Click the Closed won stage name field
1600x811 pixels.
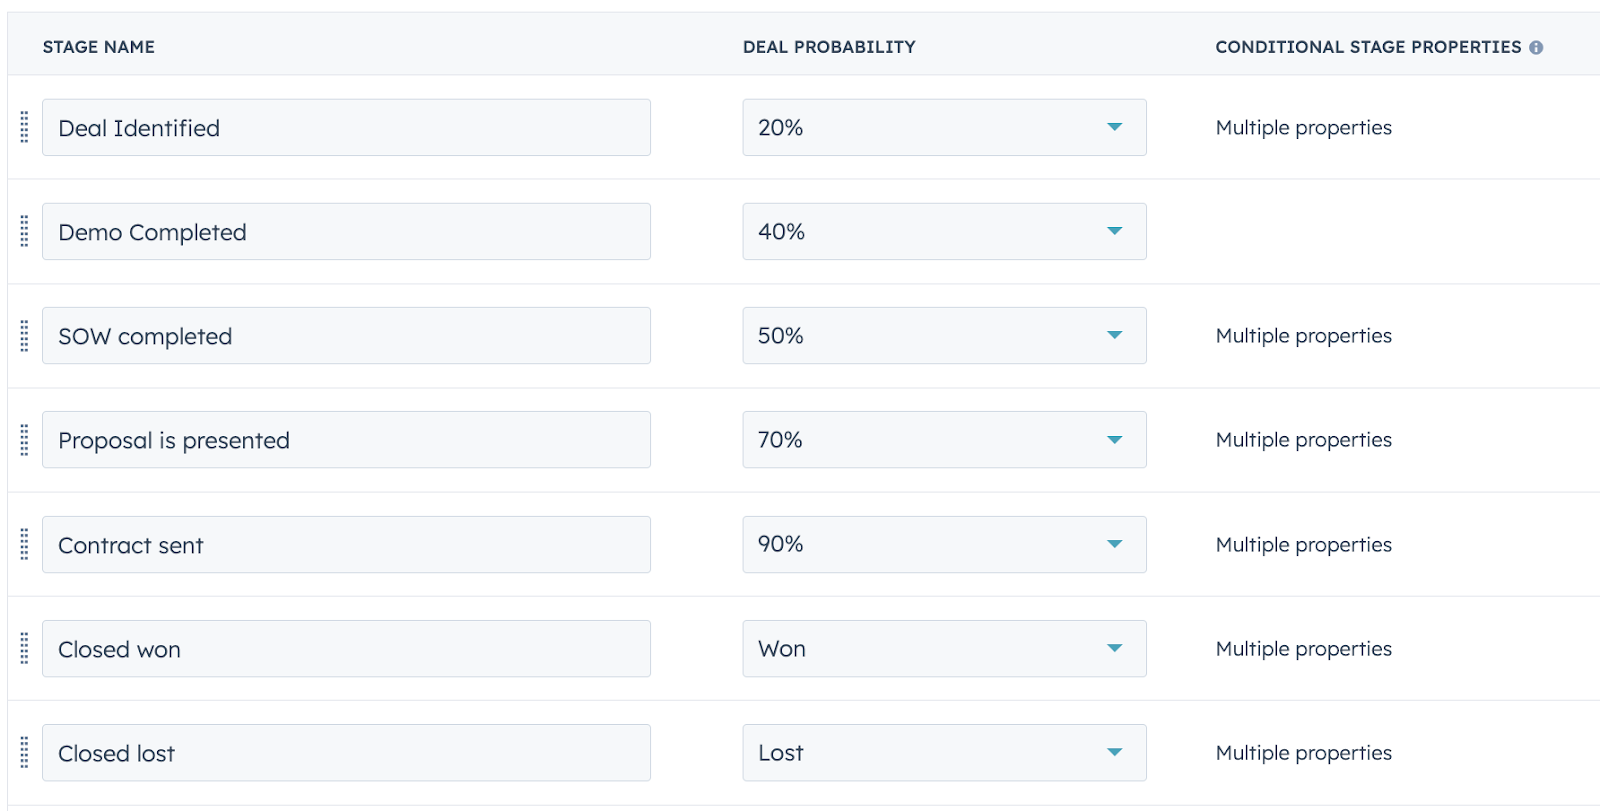pos(346,648)
